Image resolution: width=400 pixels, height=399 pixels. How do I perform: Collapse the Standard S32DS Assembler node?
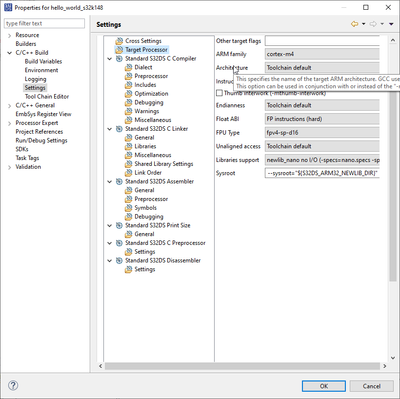109,182
